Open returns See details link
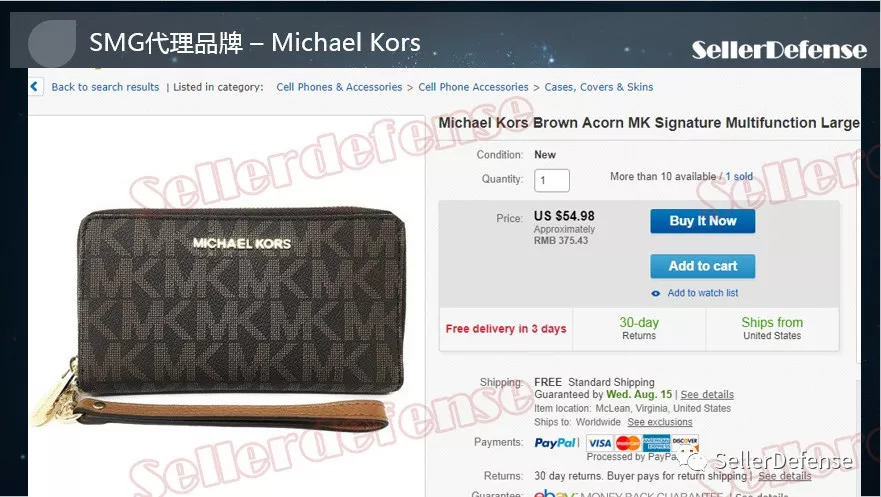Screen dimensions: 881x497 pyautogui.click(x=784, y=476)
